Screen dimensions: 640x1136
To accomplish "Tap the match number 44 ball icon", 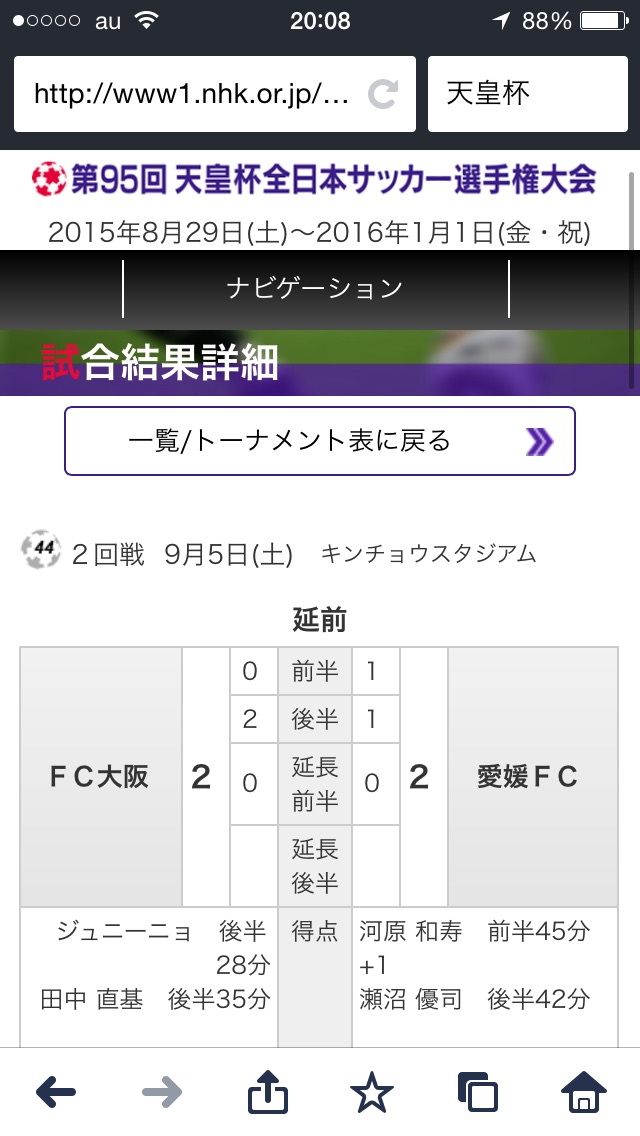I will coord(42,551).
